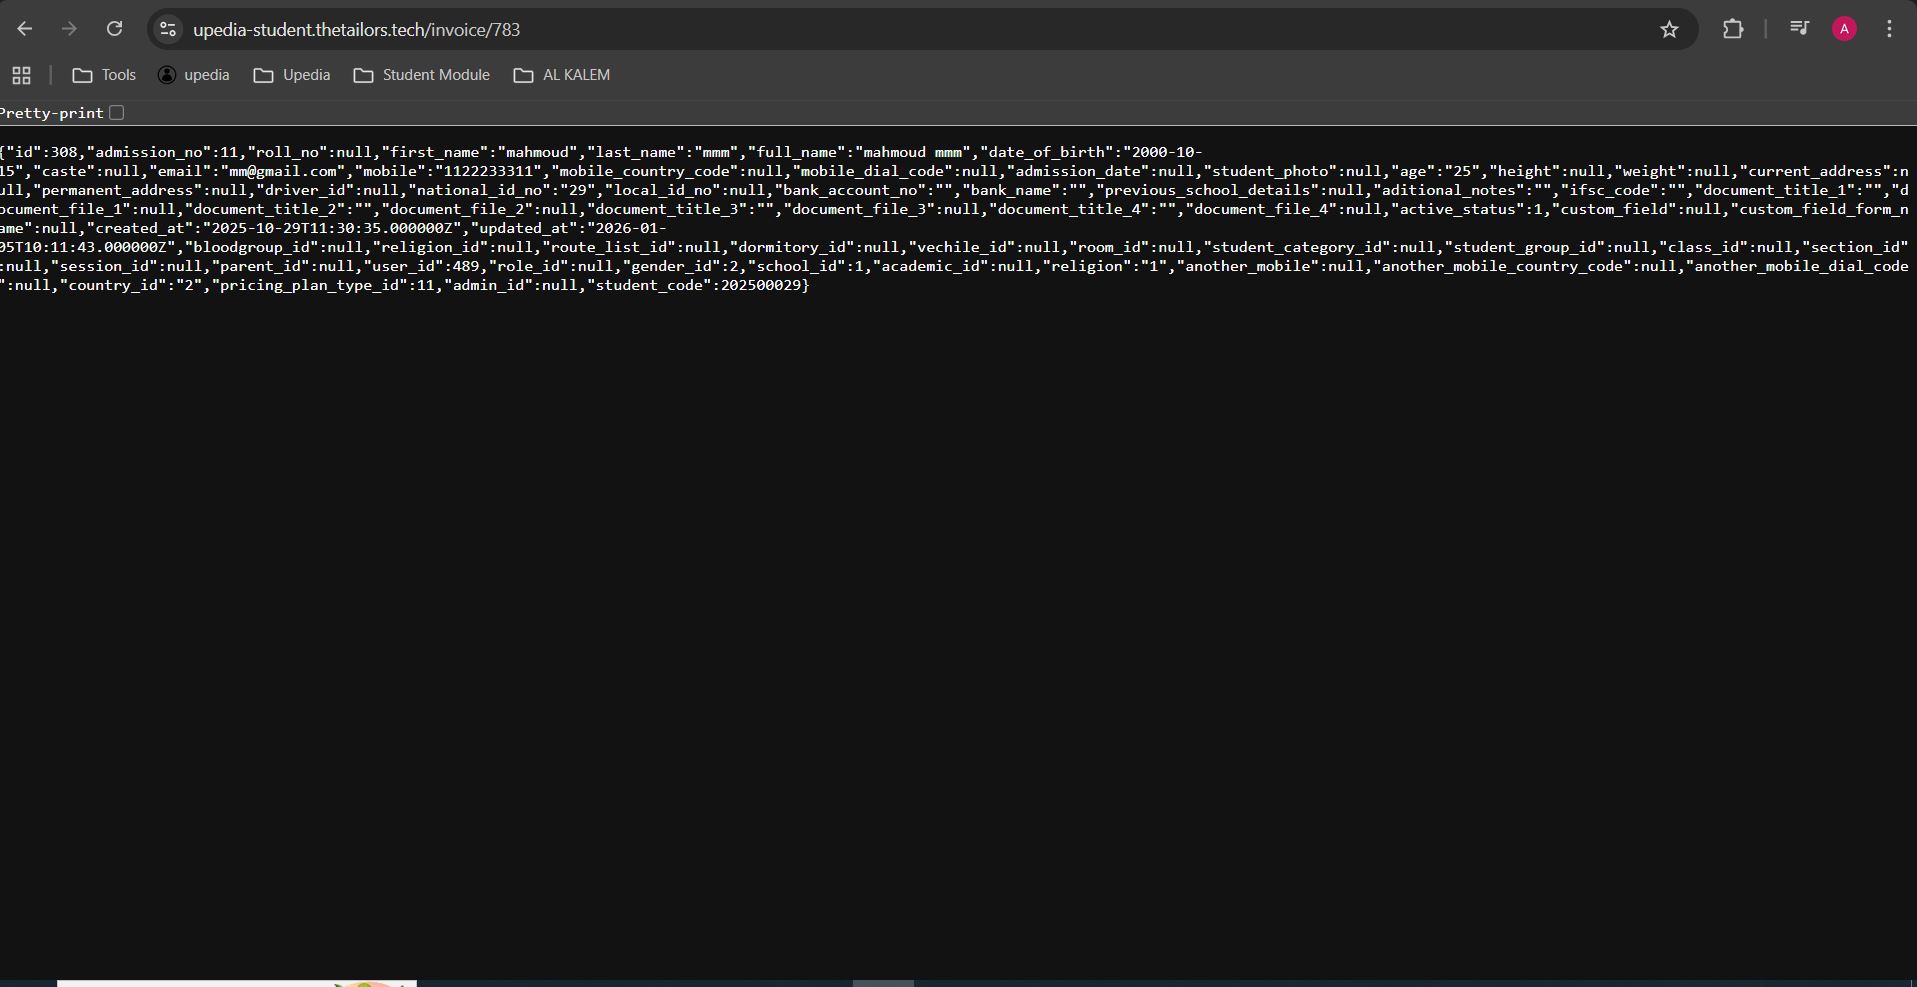Expand the Tools bookmark folder
The height and width of the screenshot is (987, 1917).
click(x=104, y=75)
